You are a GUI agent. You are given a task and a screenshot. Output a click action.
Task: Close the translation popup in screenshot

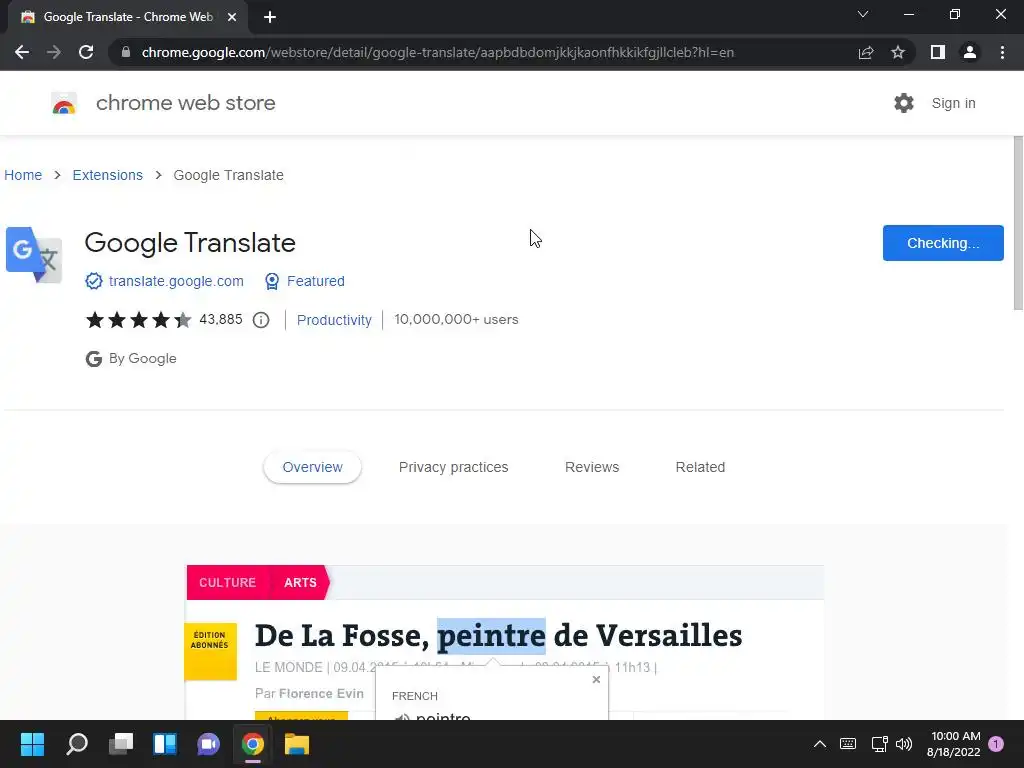pyautogui.click(x=596, y=679)
